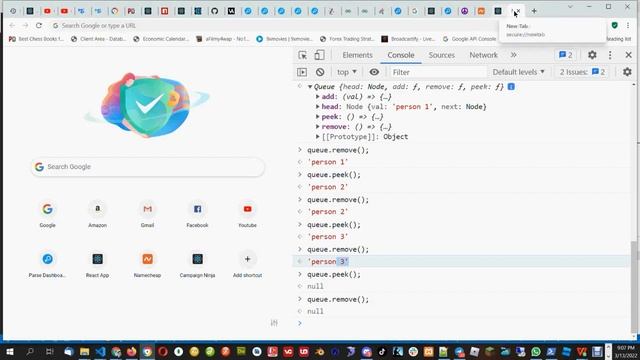Open the 'Best Chess Books' bookmark
This screenshot has width=640, height=360.
click(x=36, y=39)
